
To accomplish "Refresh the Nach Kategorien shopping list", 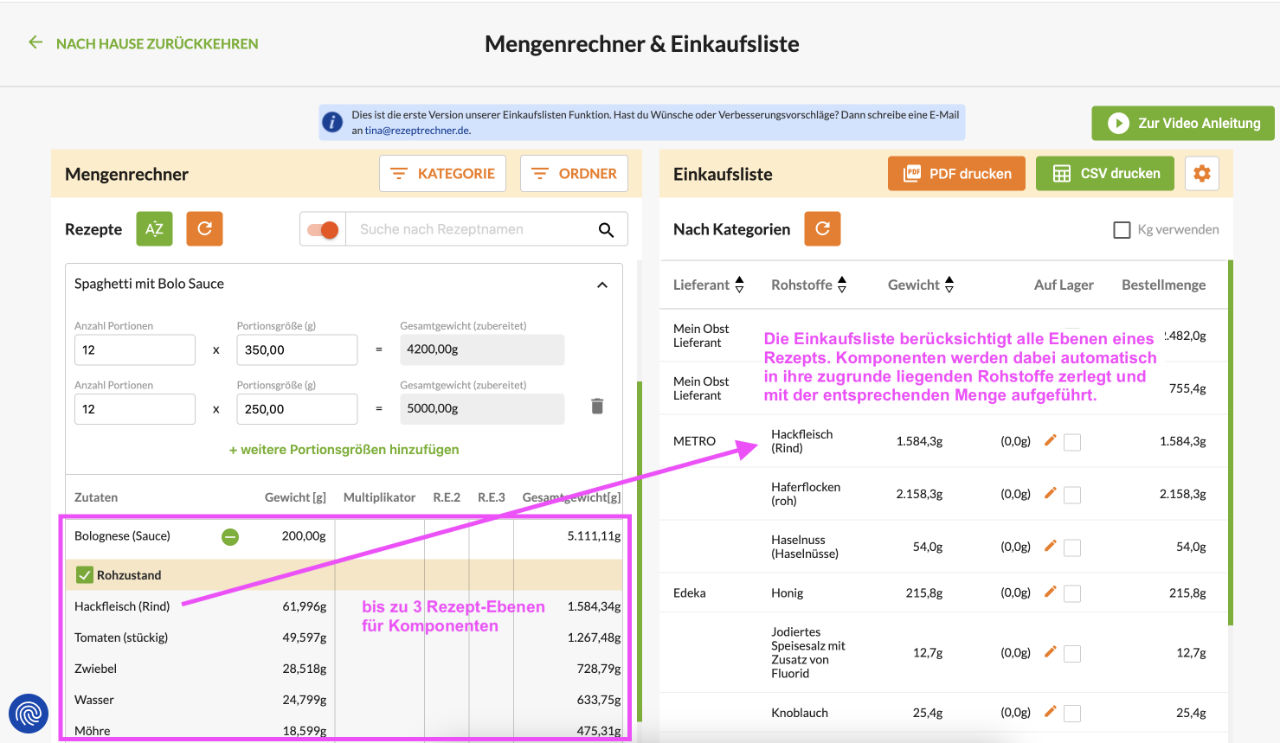I will pos(822,228).
